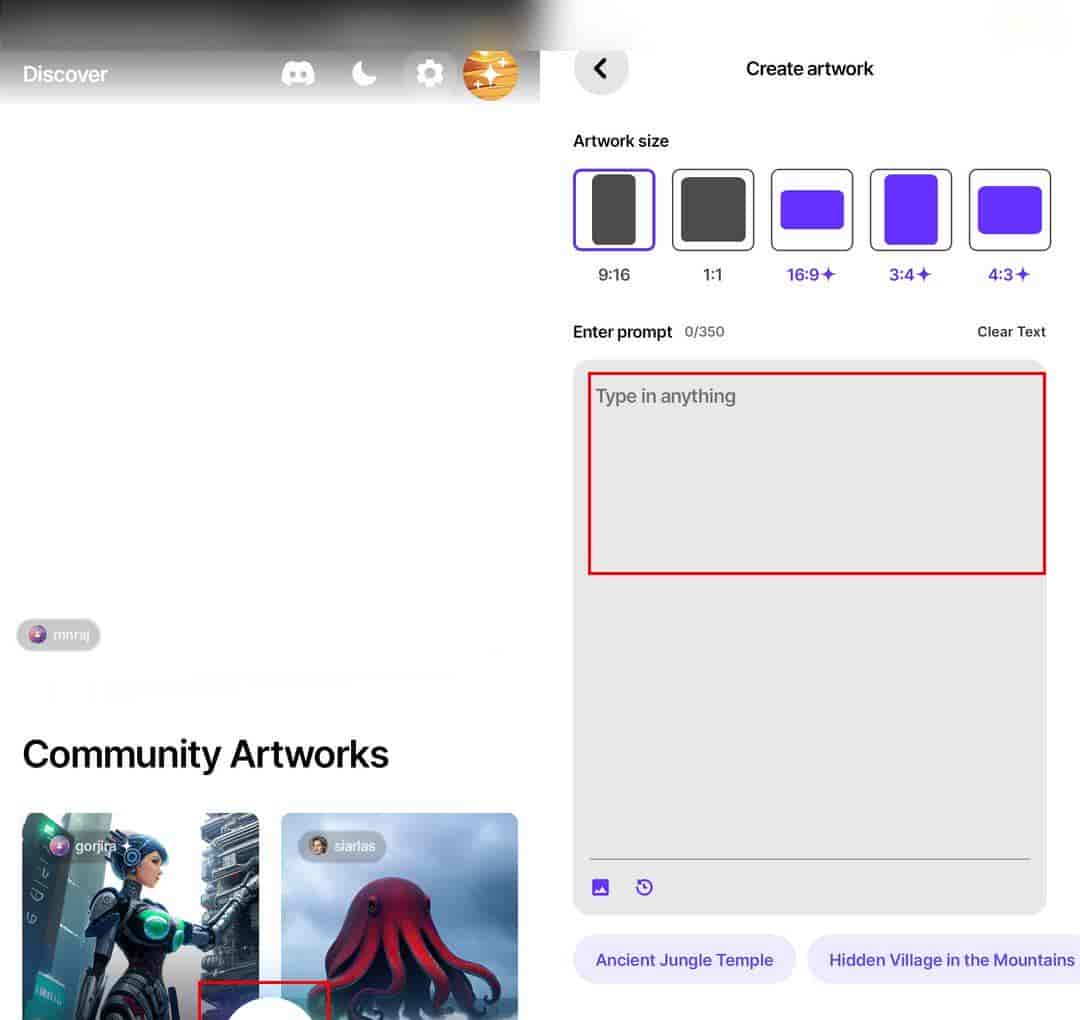This screenshot has width=1080, height=1020.
Task: Open settings gear icon
Action: [430, 73]
